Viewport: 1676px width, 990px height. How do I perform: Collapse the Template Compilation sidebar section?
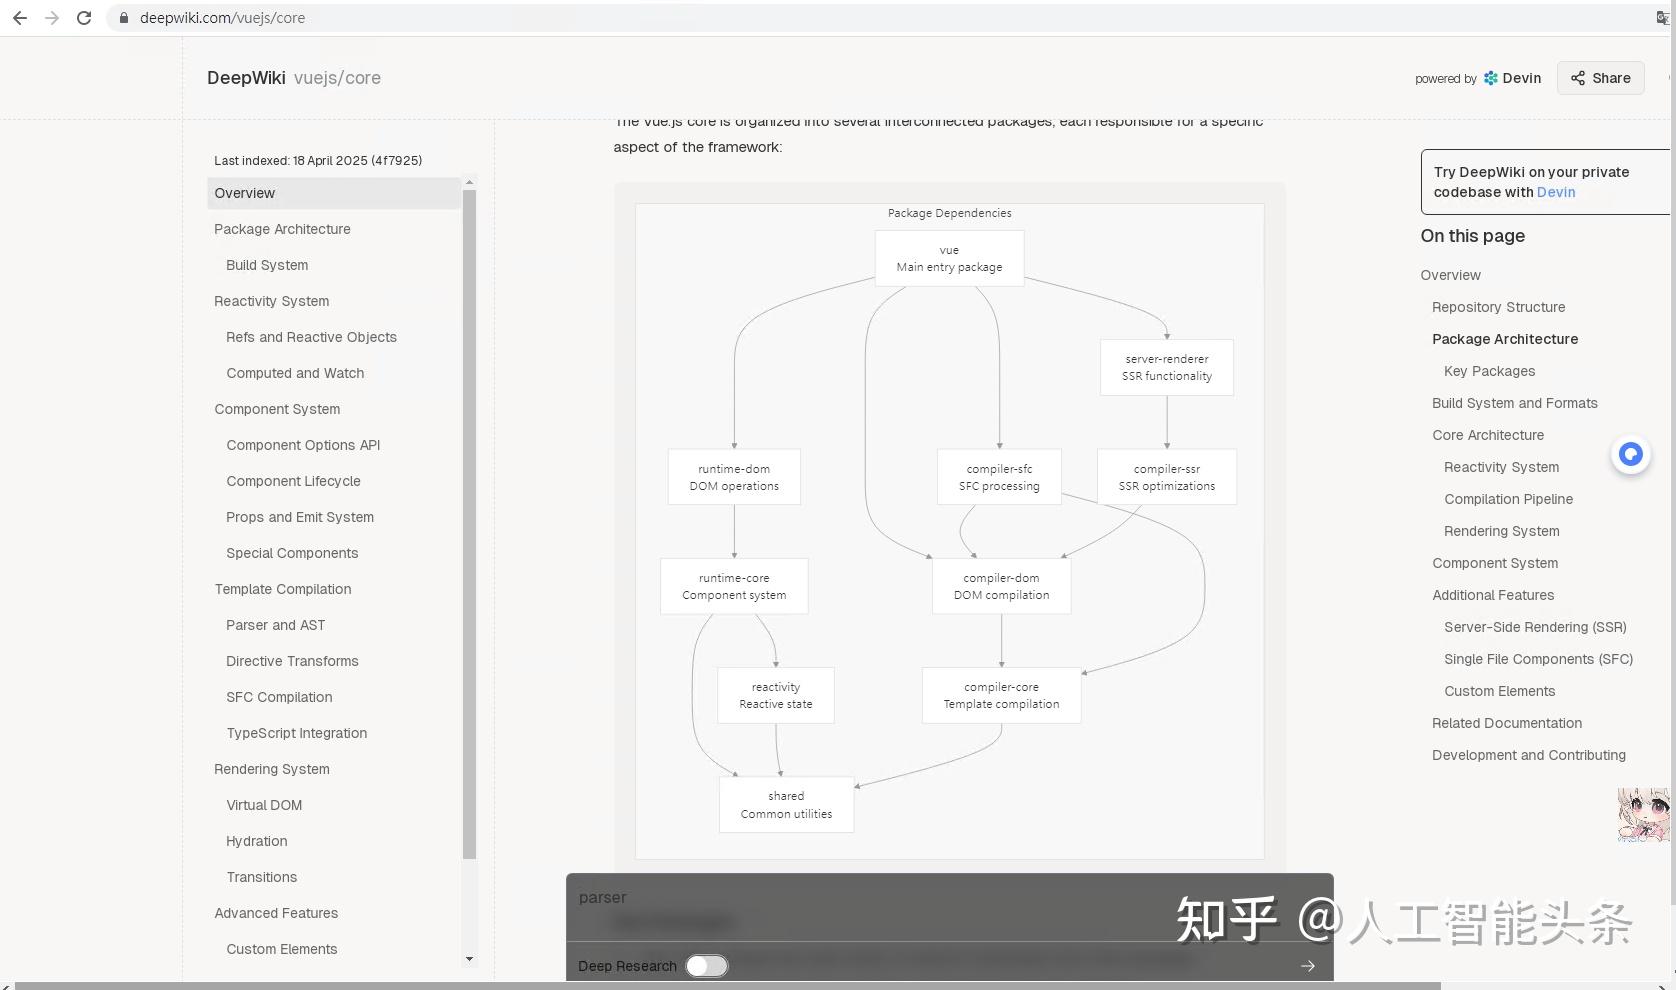click(x=283, y=589)
